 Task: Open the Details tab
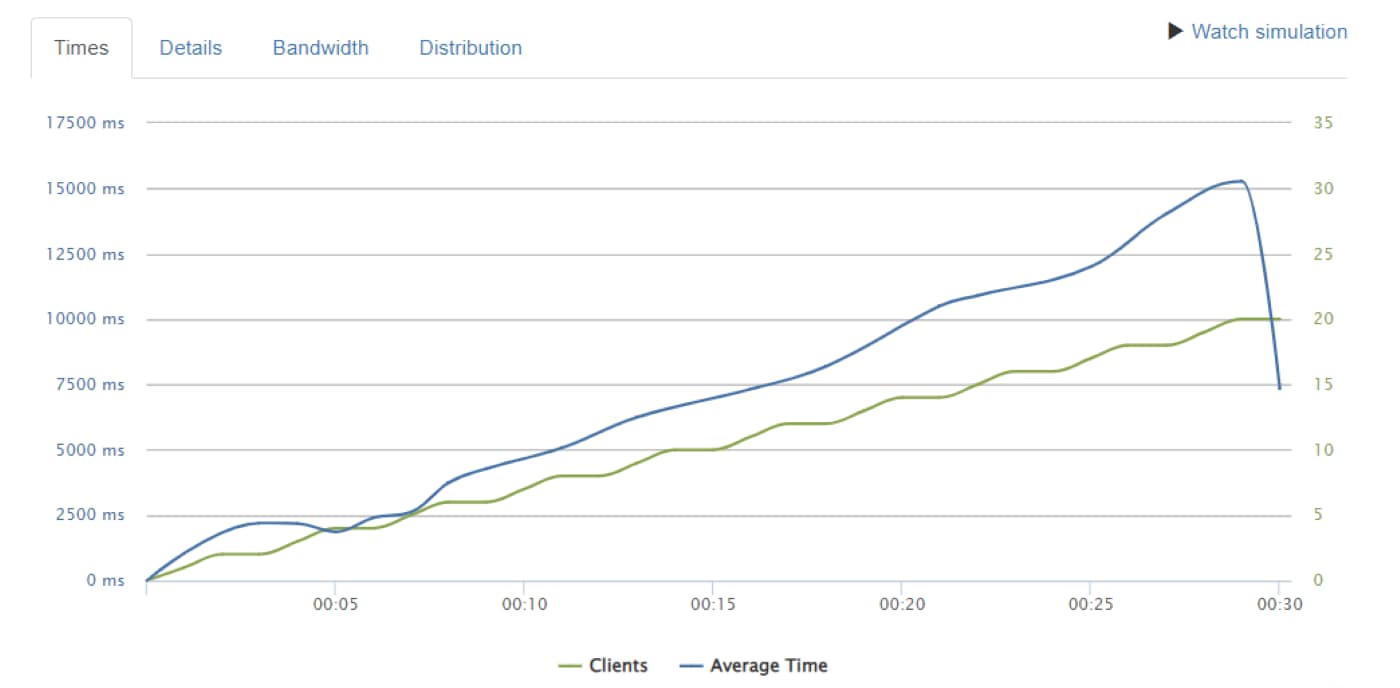coord(190,48)
